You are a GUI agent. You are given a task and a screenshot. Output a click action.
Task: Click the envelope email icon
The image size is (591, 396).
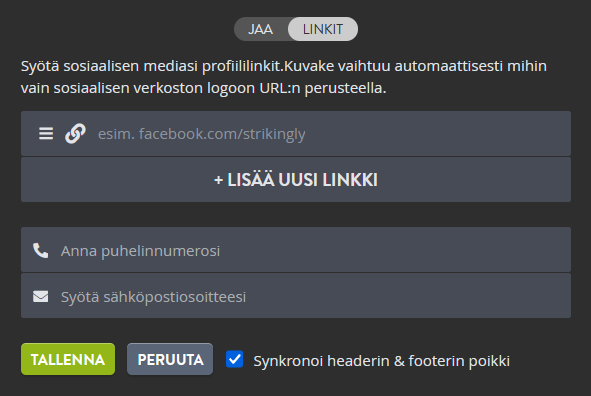(x=41, y=297)
